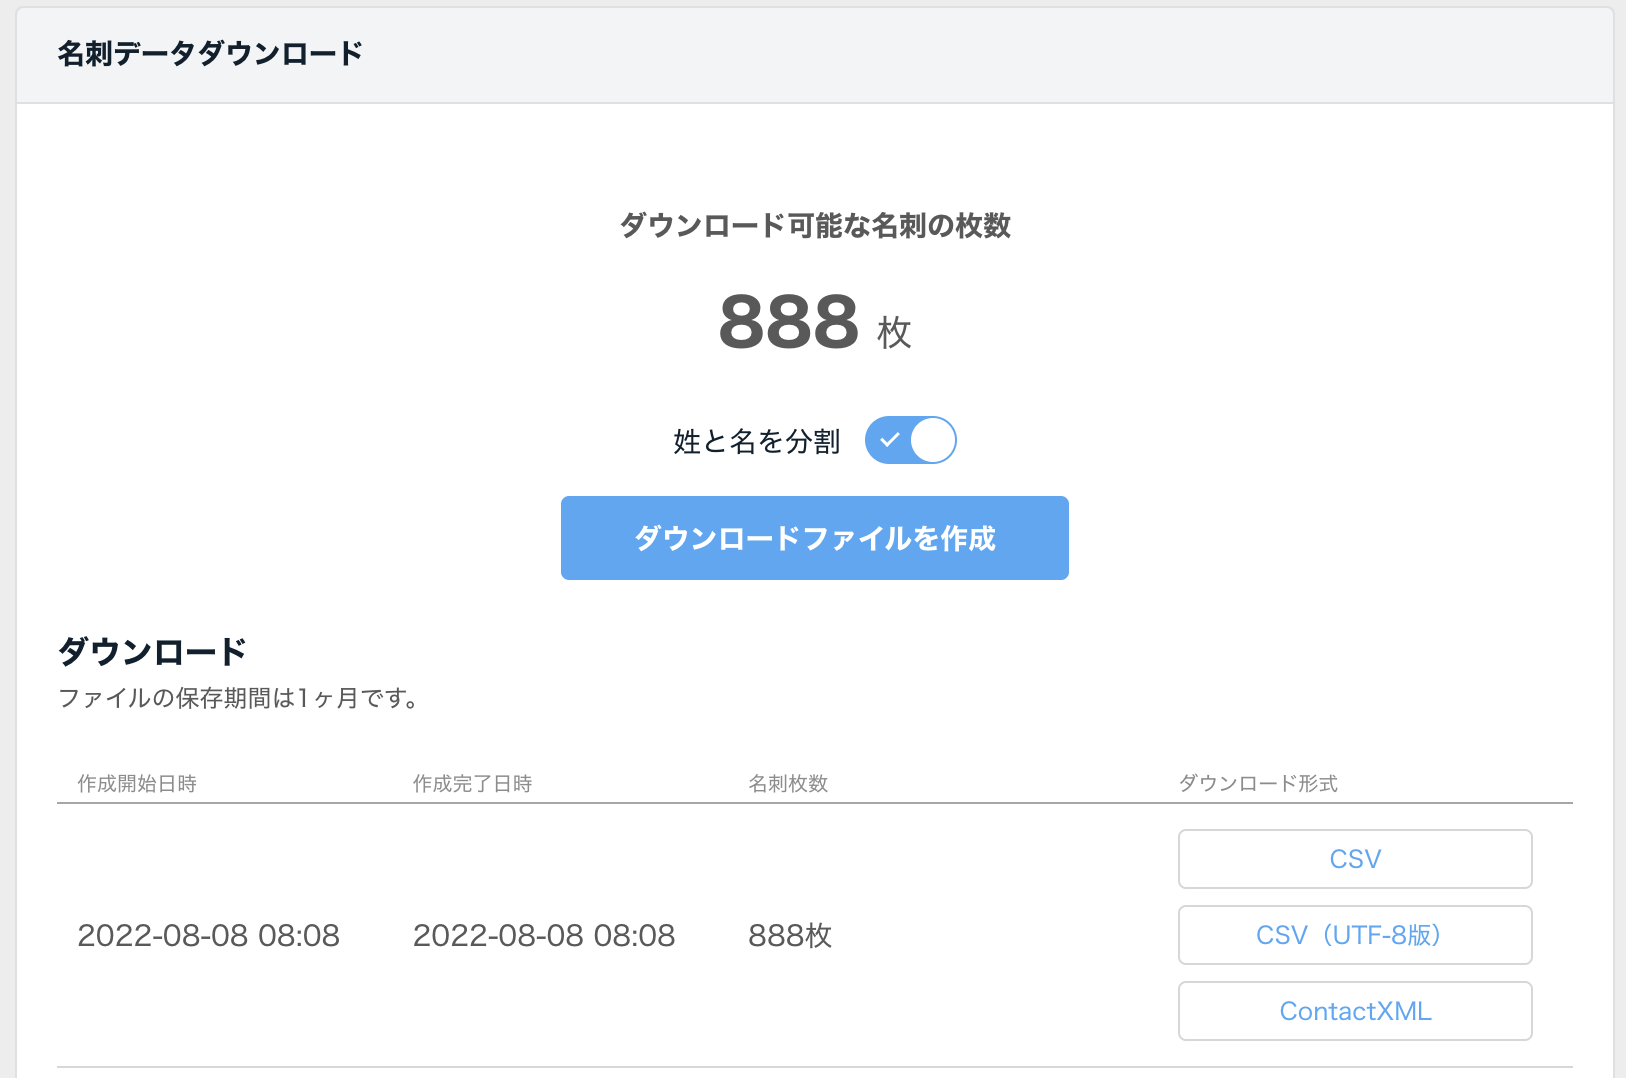Screen dimensions: 1626x1078
Task: Click the white knob of the toggle
Action: [x=933, y=440]
